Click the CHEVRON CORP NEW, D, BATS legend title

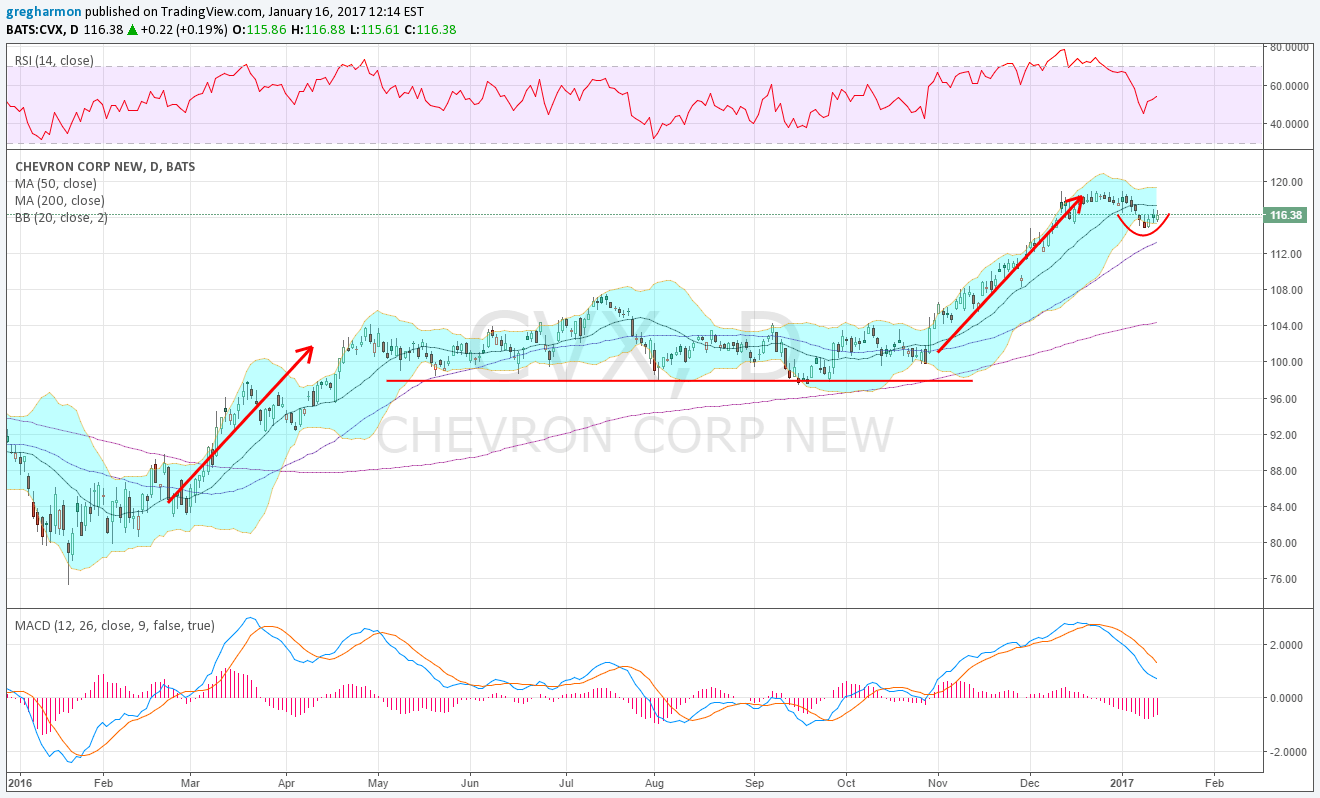[x=105, y=167]
